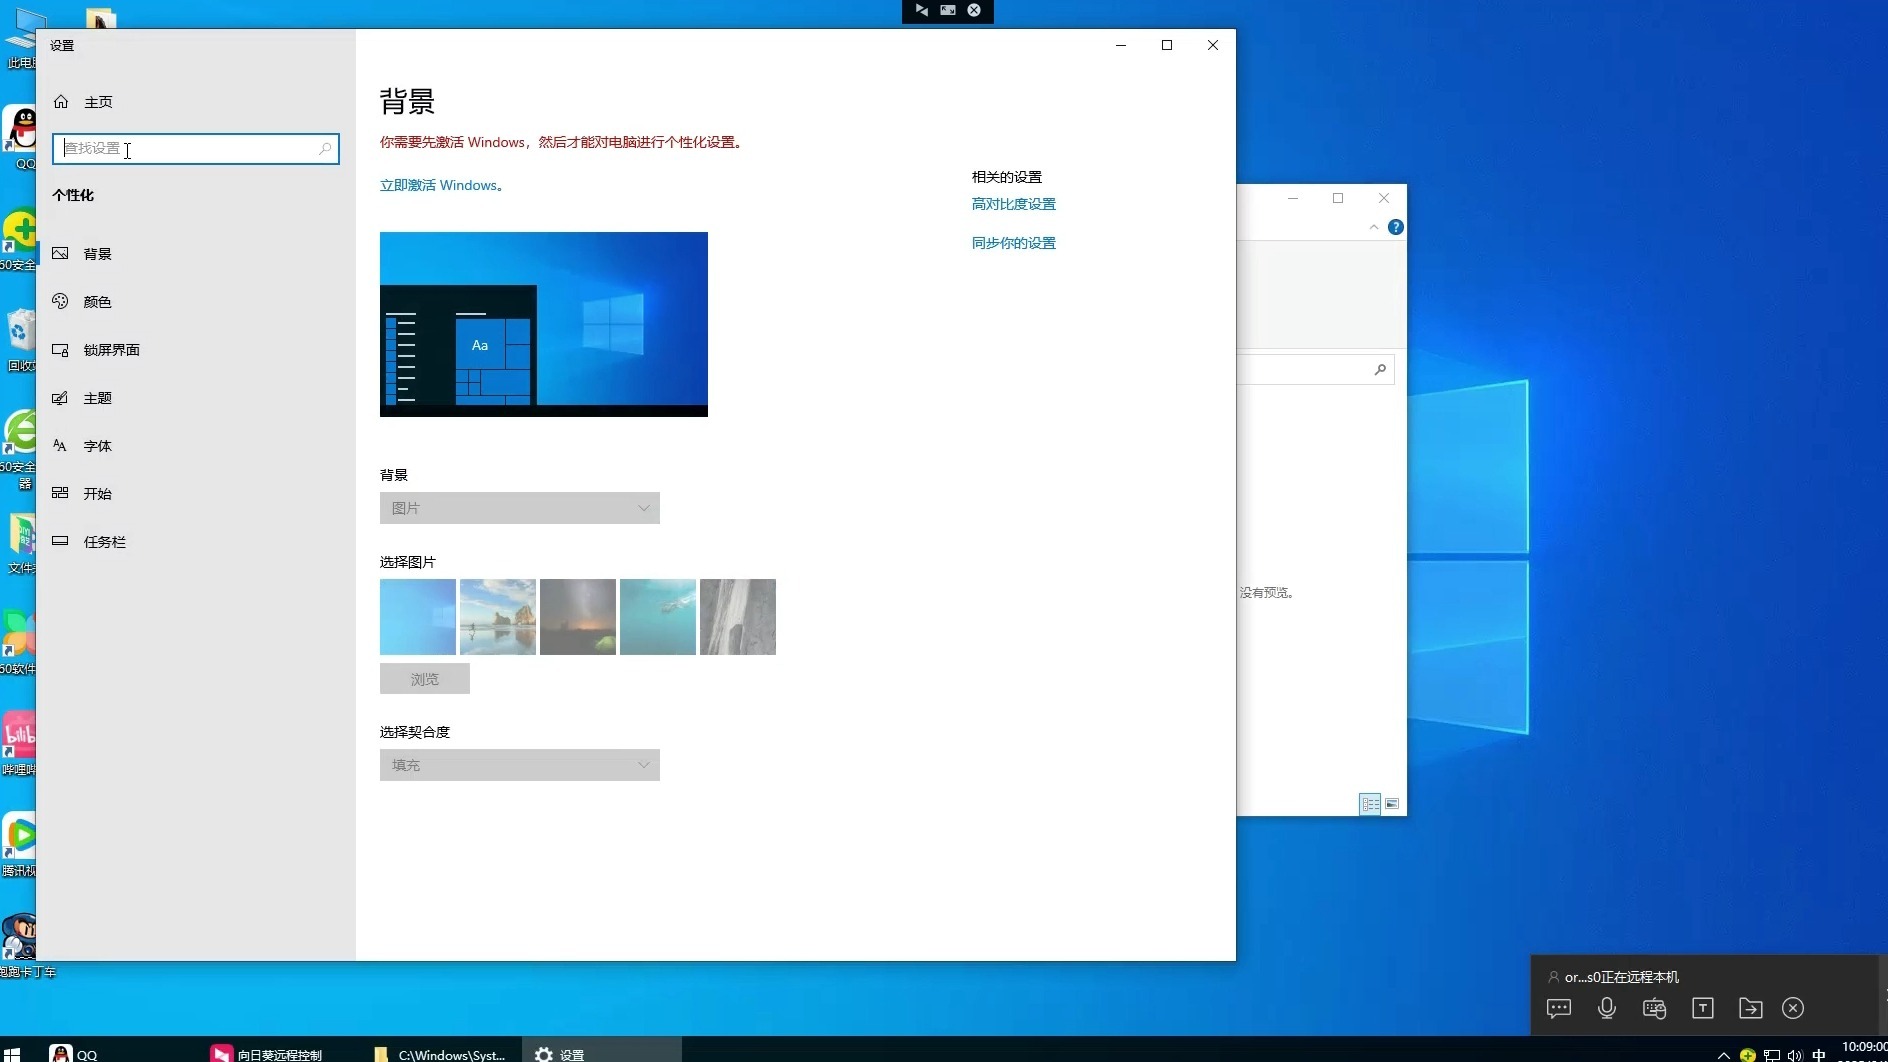This screenshot has height=1062, width=1888.
Task: Open the 任务栏 settings page
Action: click(x=196, y=542)
